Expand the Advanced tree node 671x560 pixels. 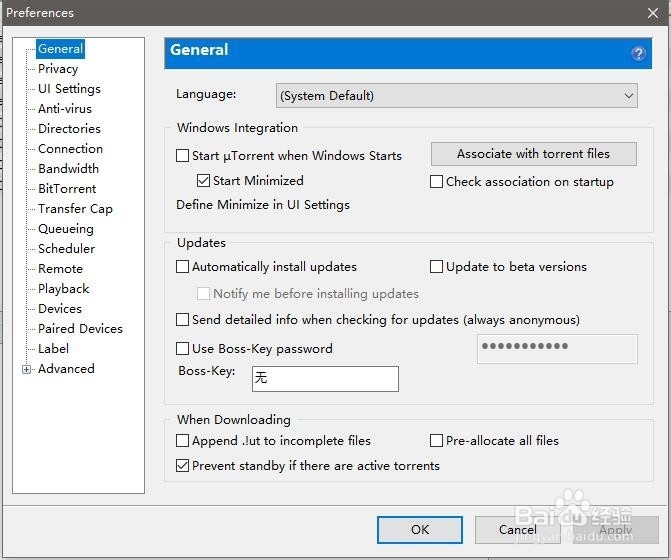click(27, 369)
